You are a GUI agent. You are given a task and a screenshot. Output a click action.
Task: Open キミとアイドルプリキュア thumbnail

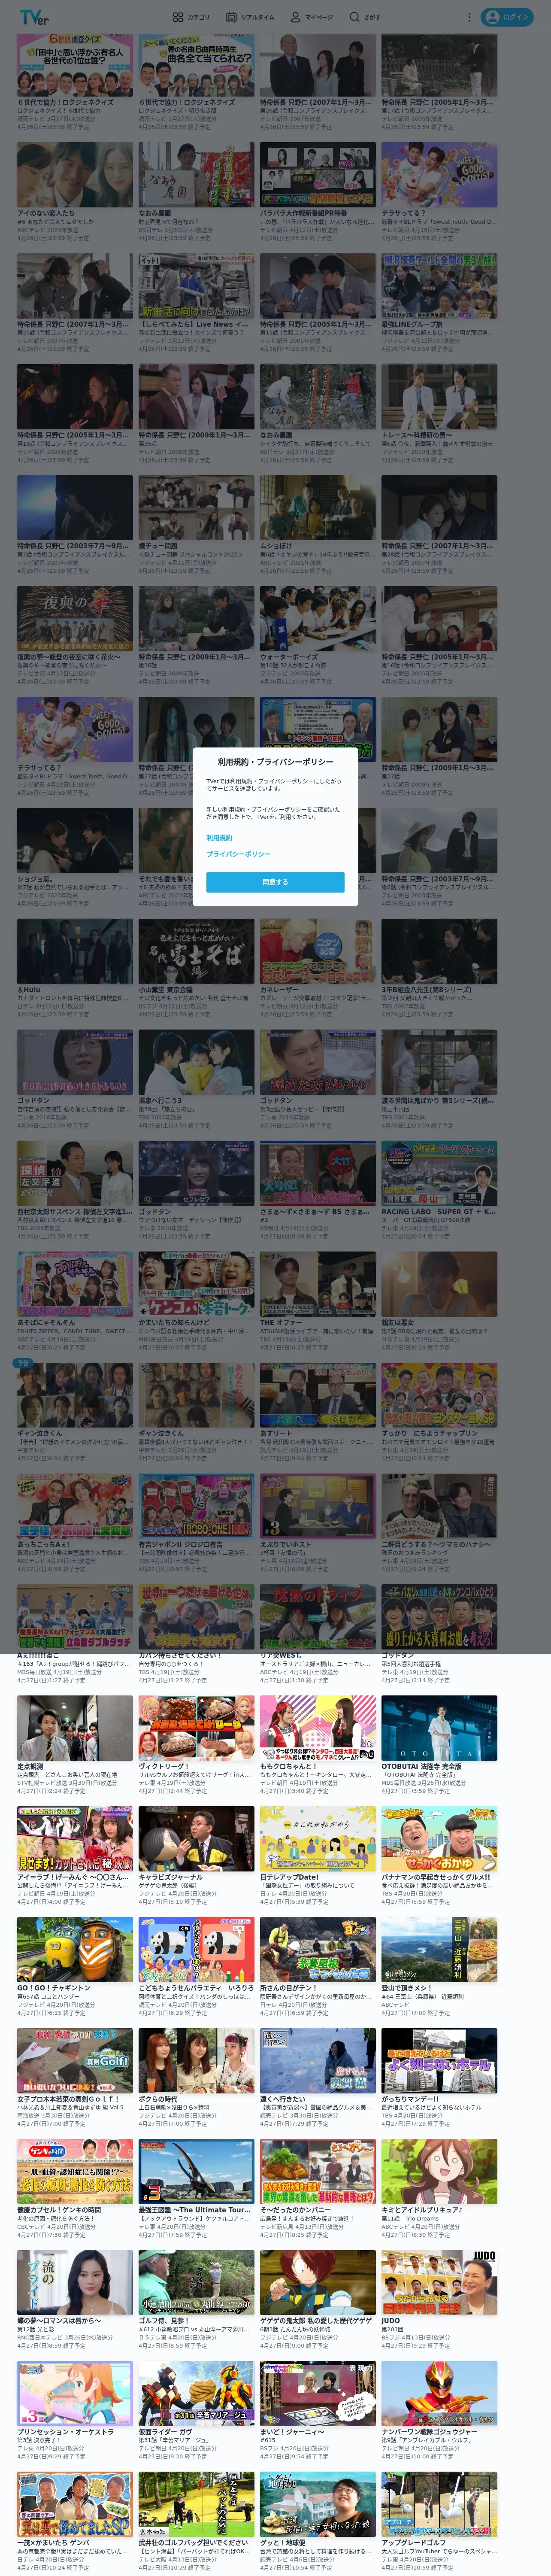click(439, 2172)
